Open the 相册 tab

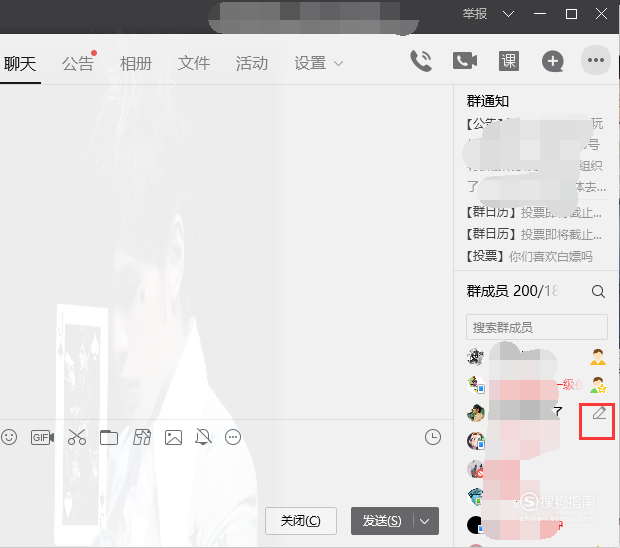[136, 63]
